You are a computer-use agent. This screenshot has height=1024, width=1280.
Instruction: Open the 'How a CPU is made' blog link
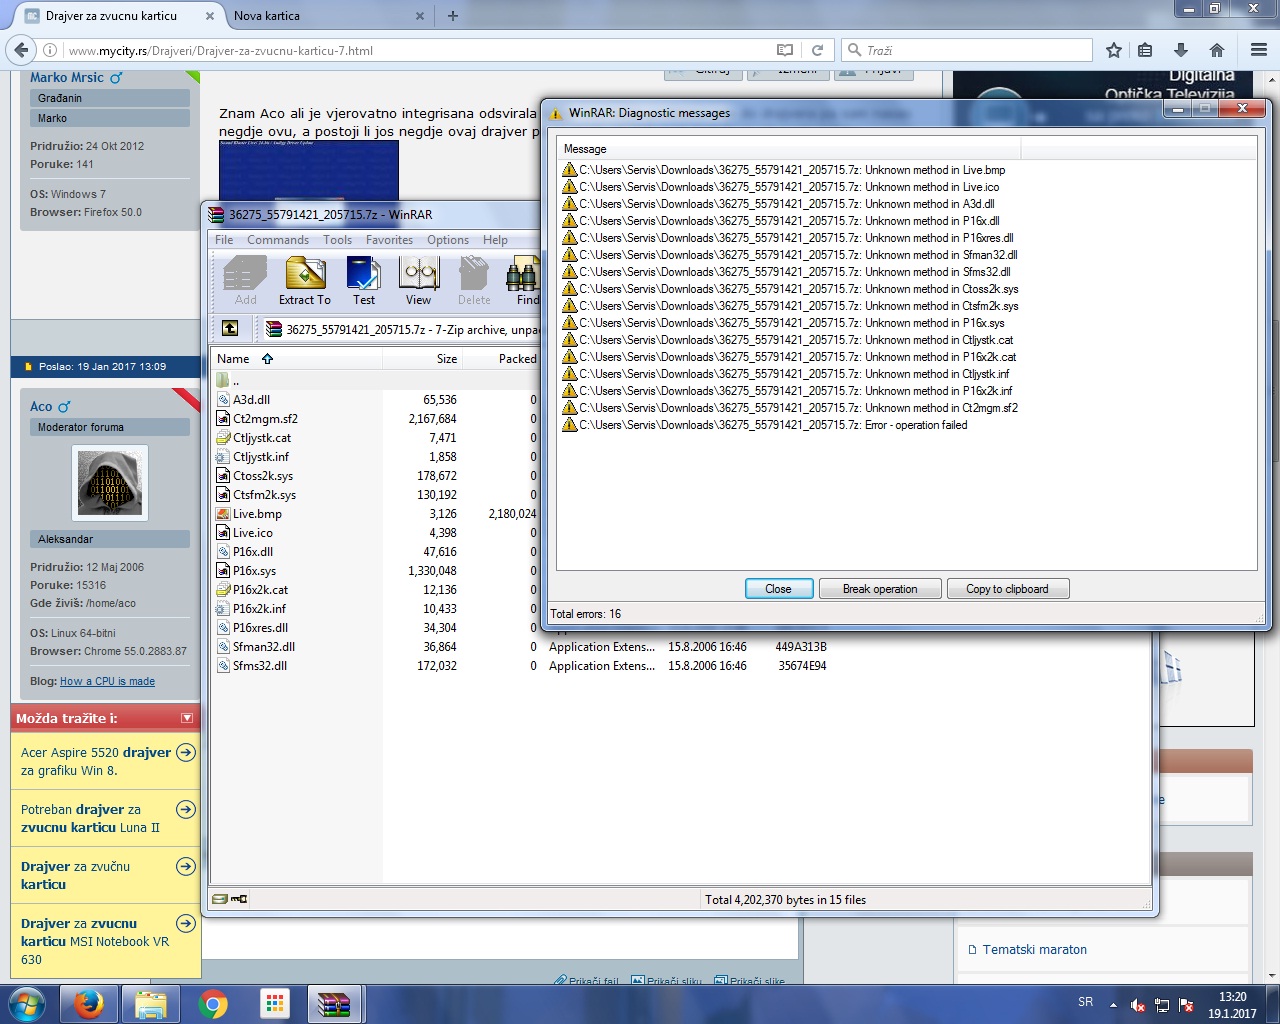point(107,681)
